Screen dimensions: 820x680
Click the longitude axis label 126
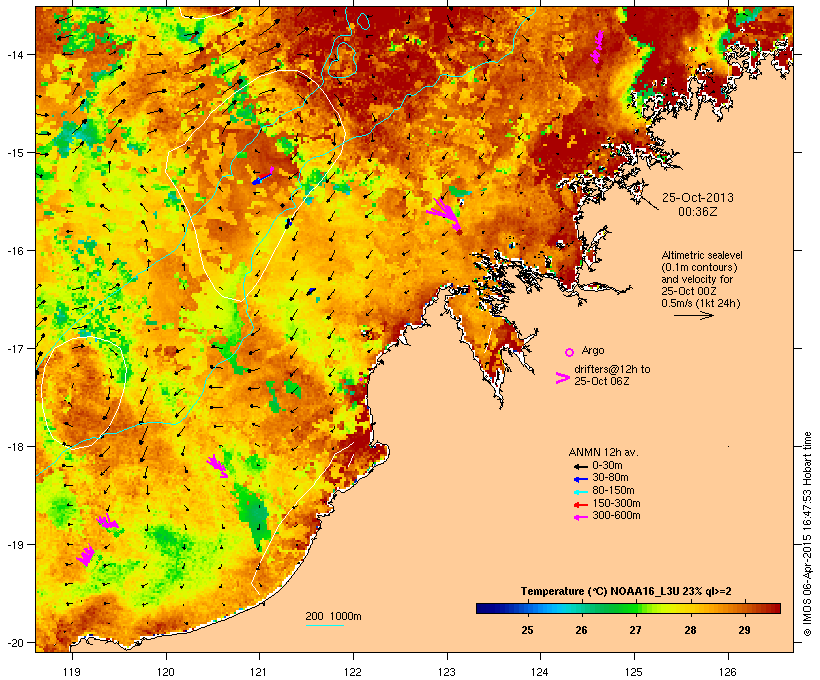[x=727, y=672]
